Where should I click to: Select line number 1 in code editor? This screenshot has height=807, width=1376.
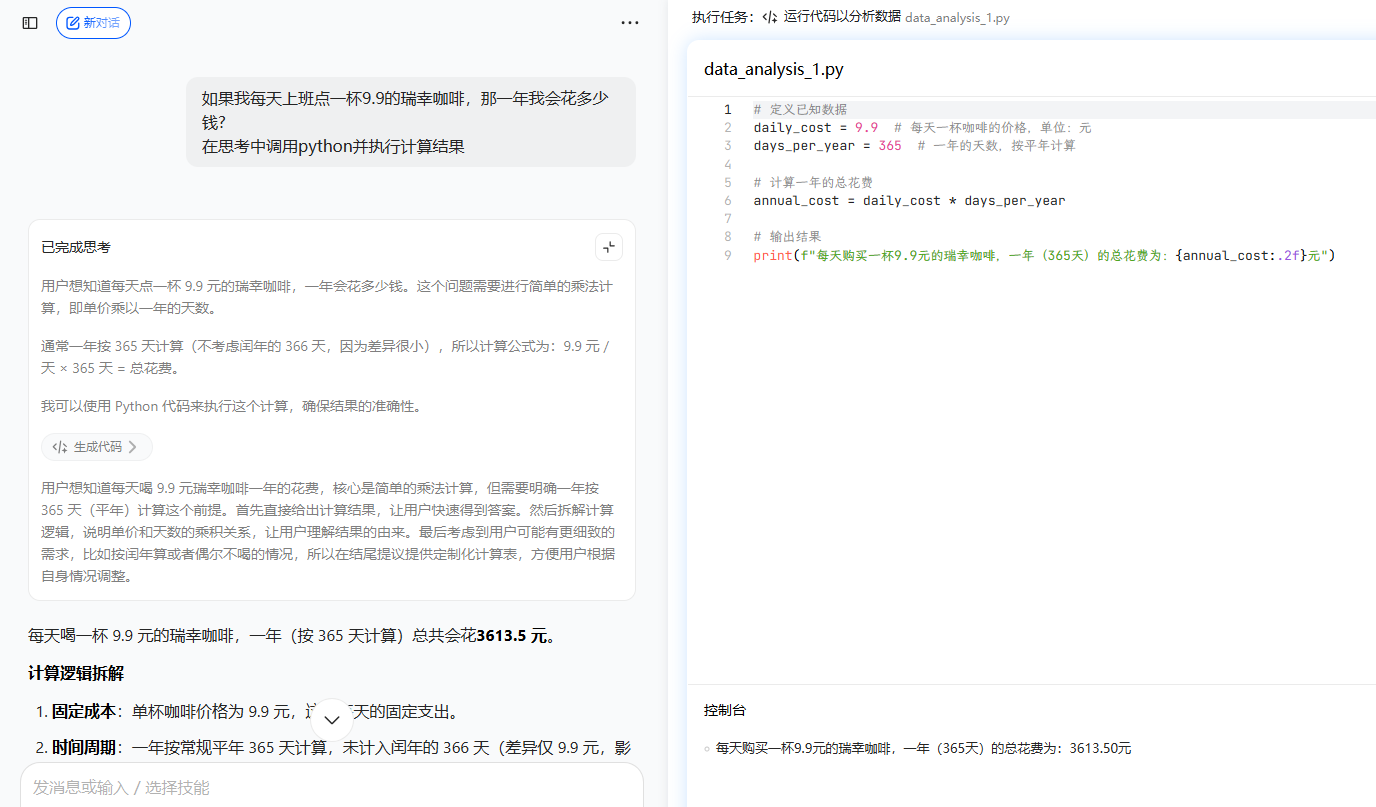point(728,109)
